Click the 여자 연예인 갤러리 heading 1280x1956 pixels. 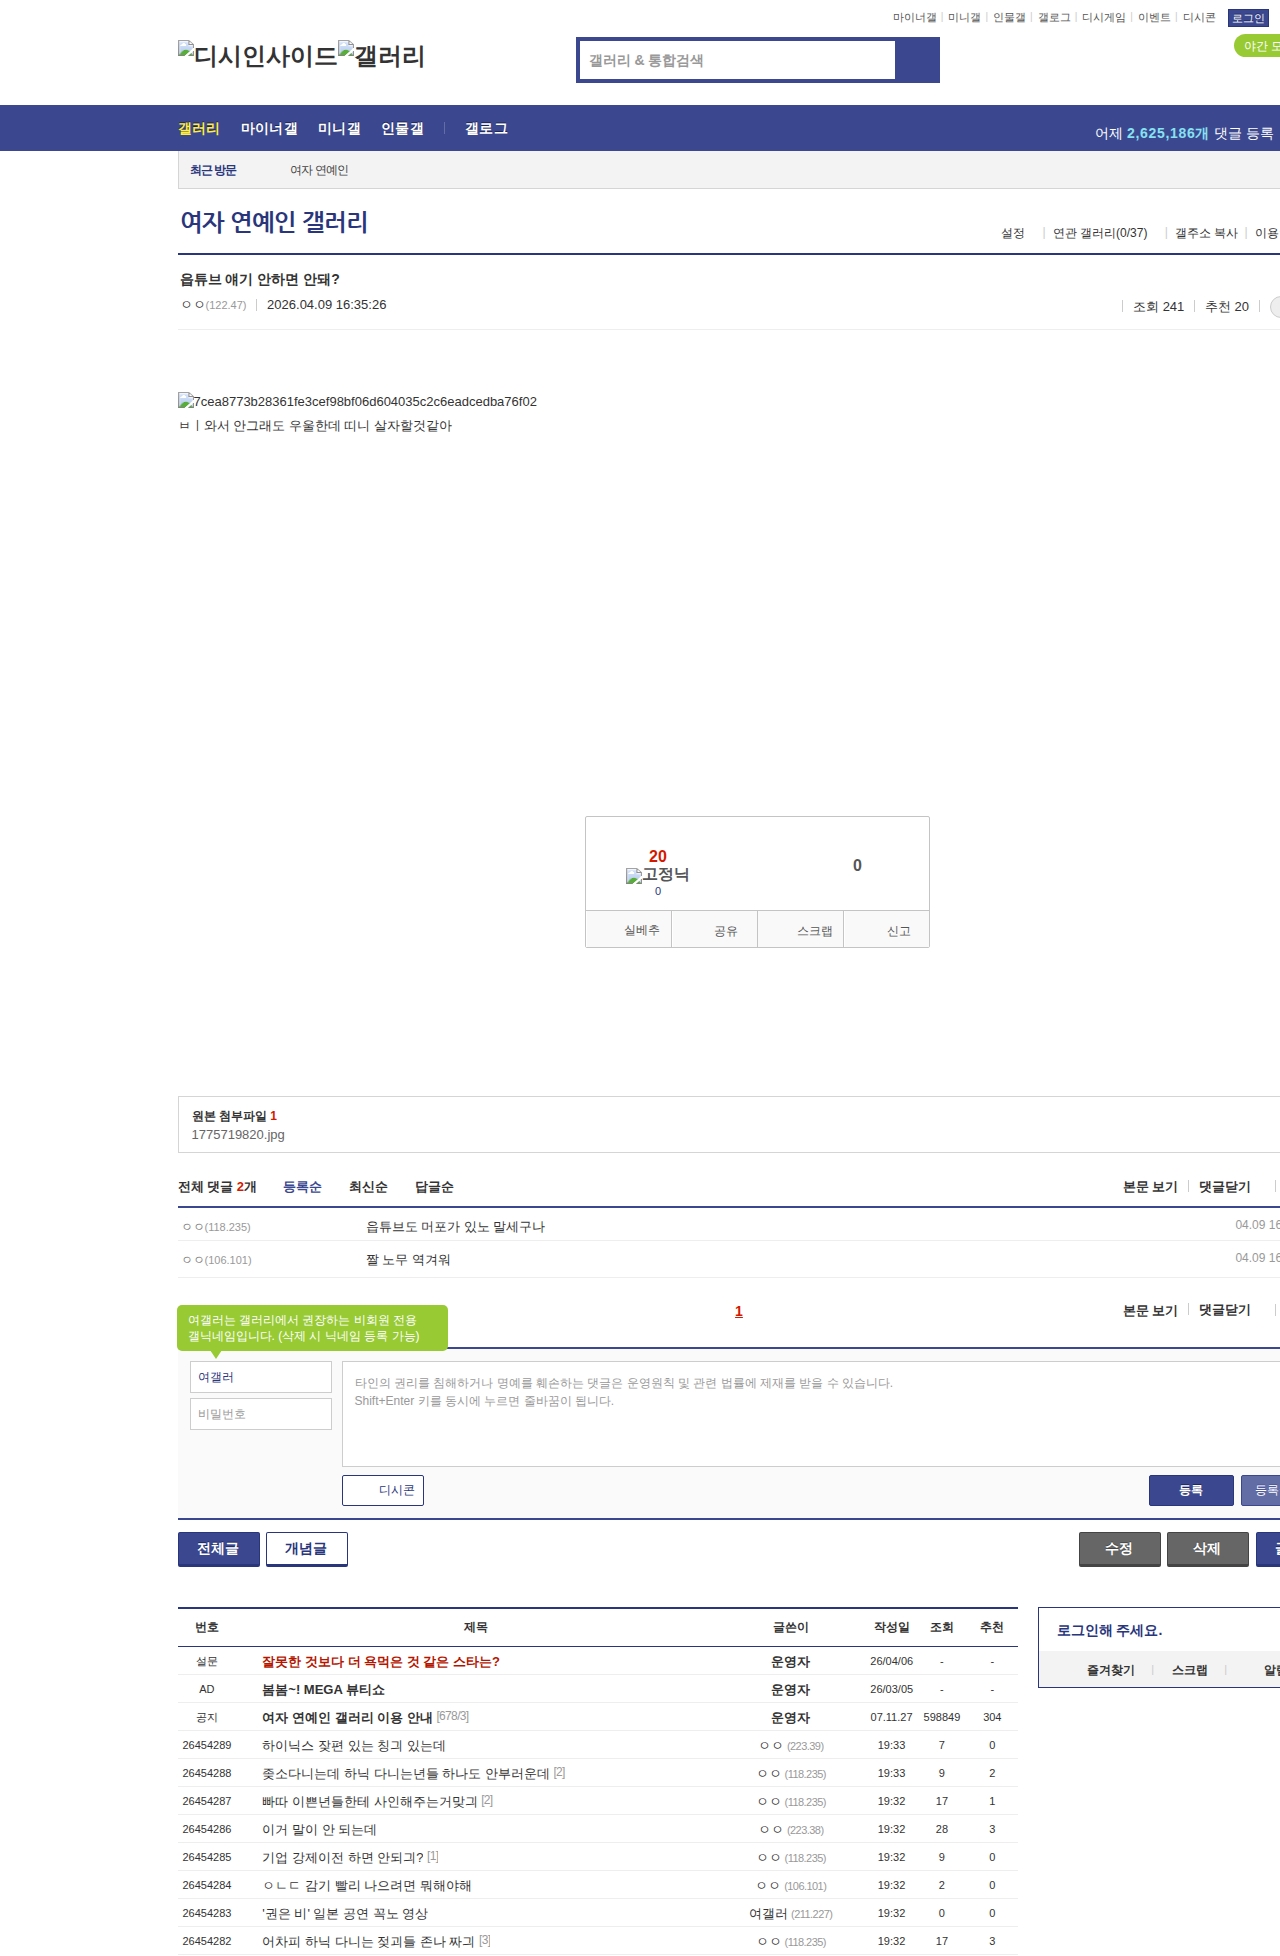tap(274, 222)
